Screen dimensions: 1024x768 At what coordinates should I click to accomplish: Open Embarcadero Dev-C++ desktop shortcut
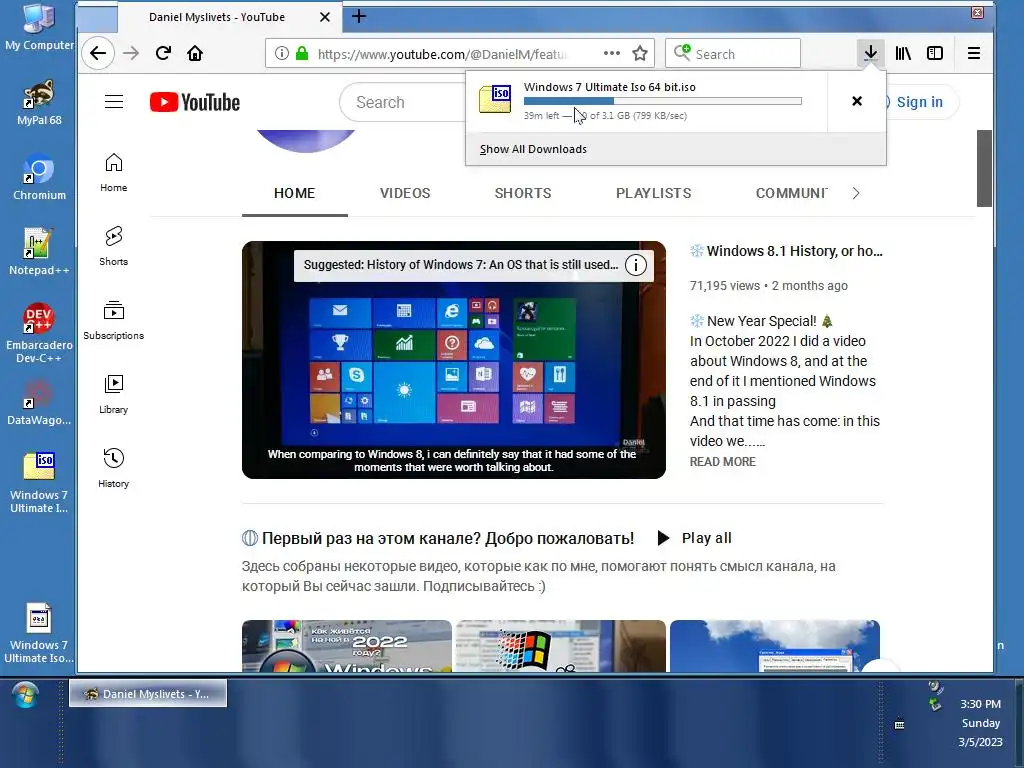[x=39, y=333]
